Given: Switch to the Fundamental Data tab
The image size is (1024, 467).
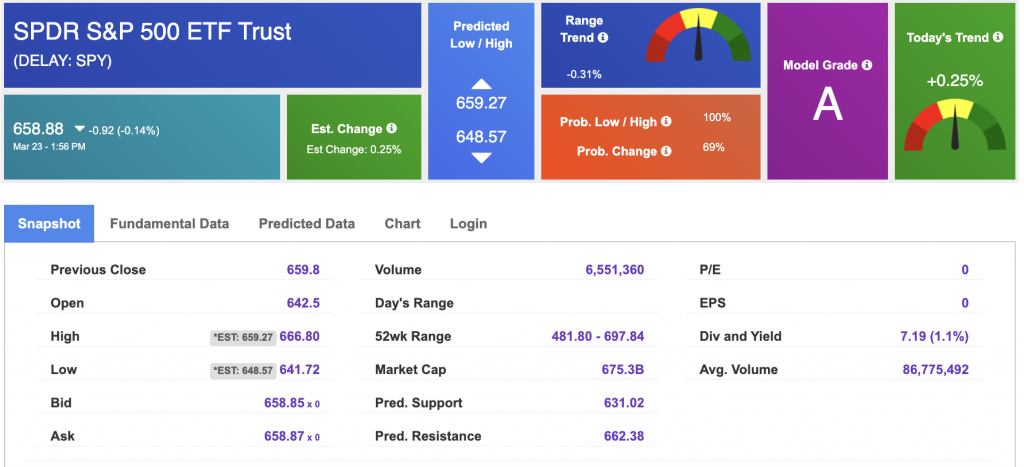Looking at the screenshot, I should [169, 224].
